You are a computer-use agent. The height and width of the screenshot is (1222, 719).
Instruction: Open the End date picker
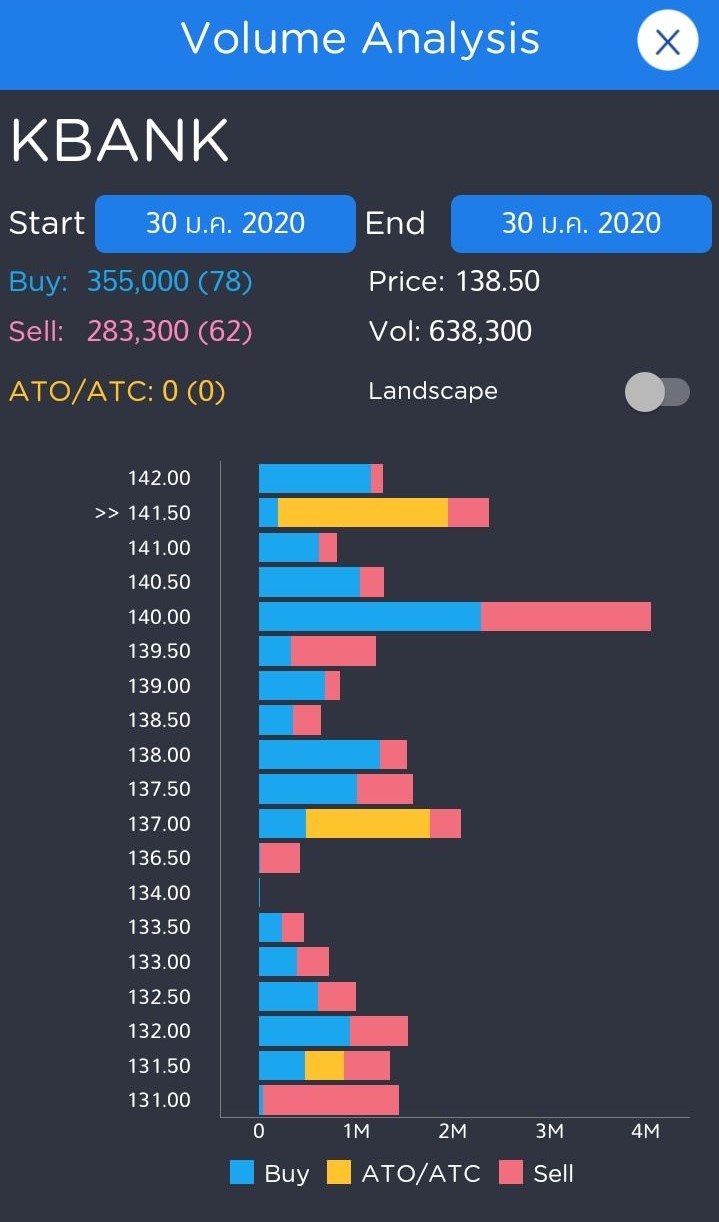coord(581,223)
